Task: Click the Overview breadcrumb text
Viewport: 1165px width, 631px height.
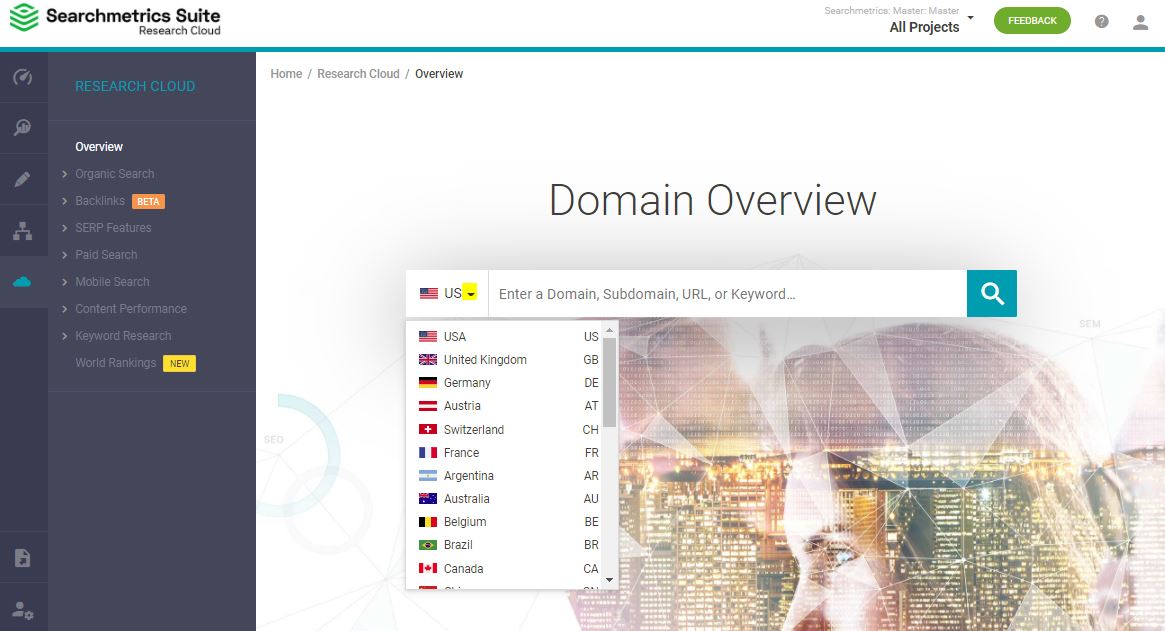Action: pyautogui.click(x=439, y=74)
